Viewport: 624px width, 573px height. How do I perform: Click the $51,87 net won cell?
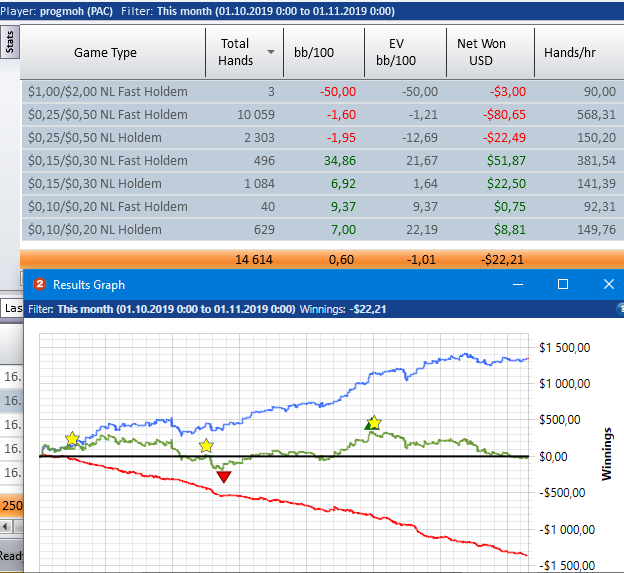point(506,161)
